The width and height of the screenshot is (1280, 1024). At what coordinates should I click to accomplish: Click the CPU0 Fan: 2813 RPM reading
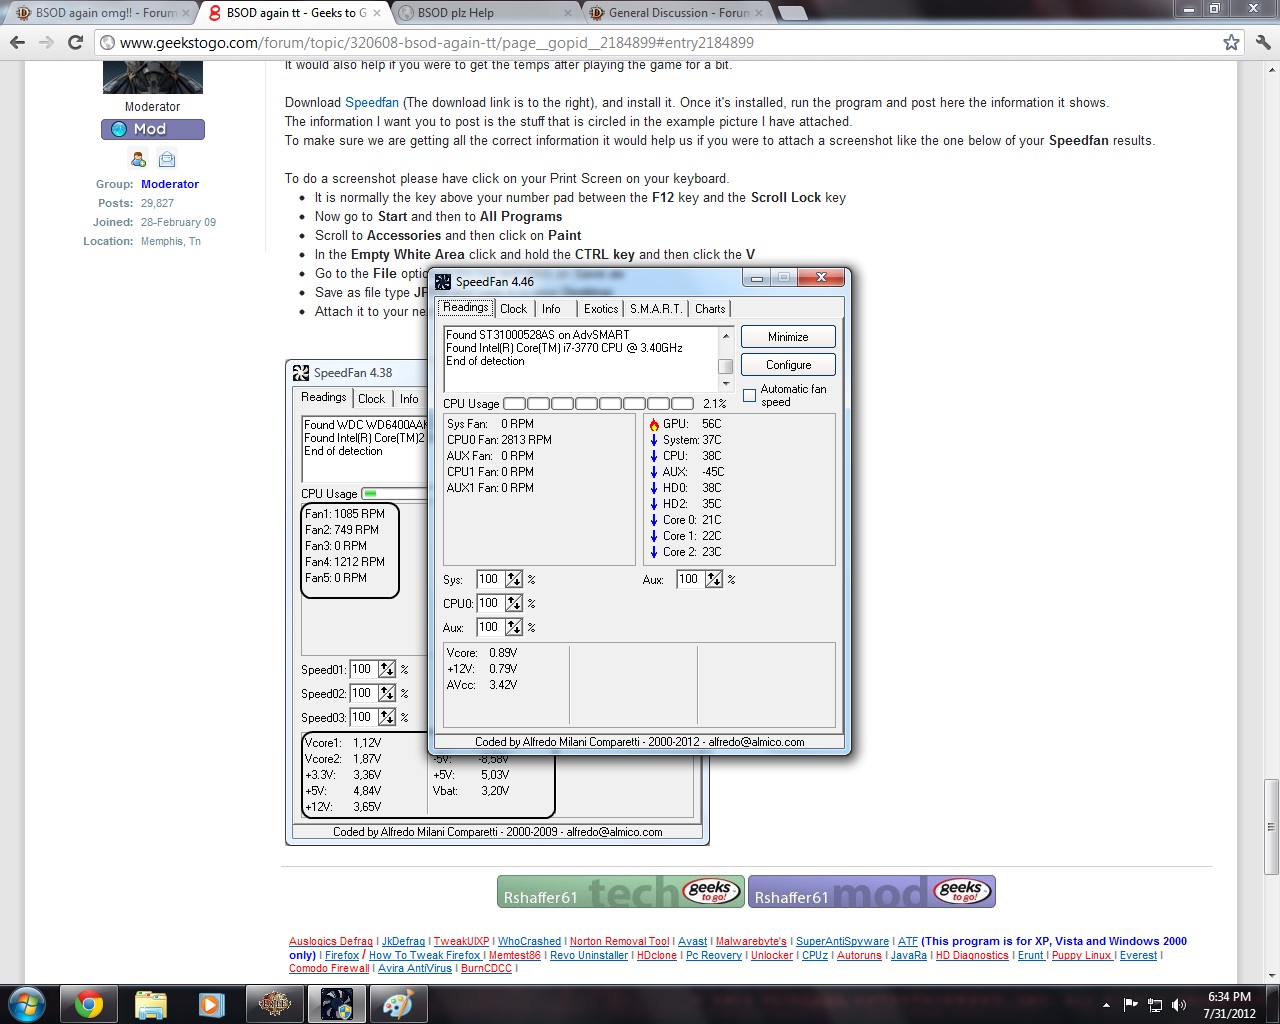pos(499,440)
